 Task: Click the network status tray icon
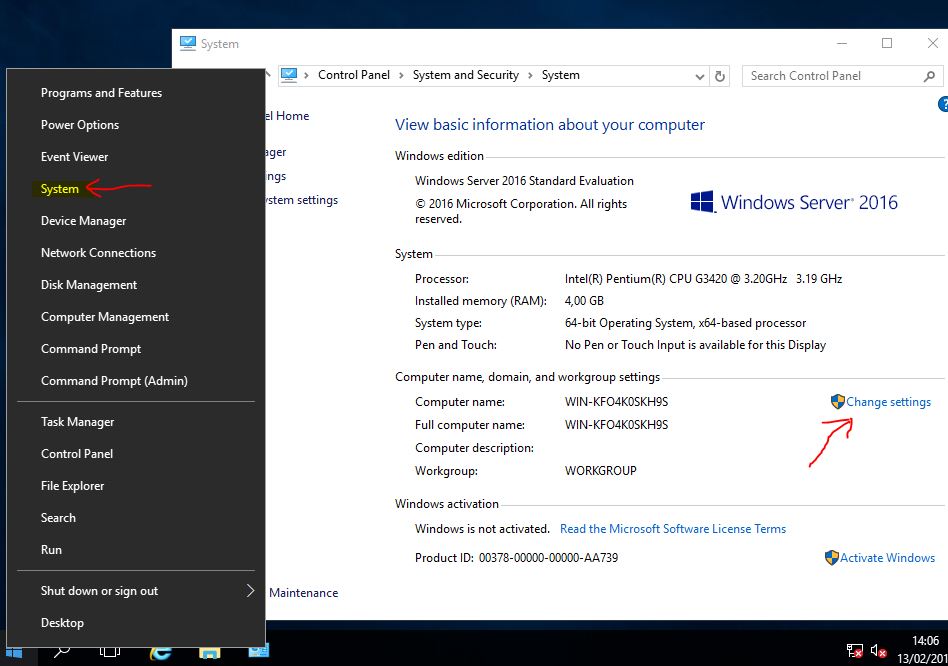pos(855,651)
